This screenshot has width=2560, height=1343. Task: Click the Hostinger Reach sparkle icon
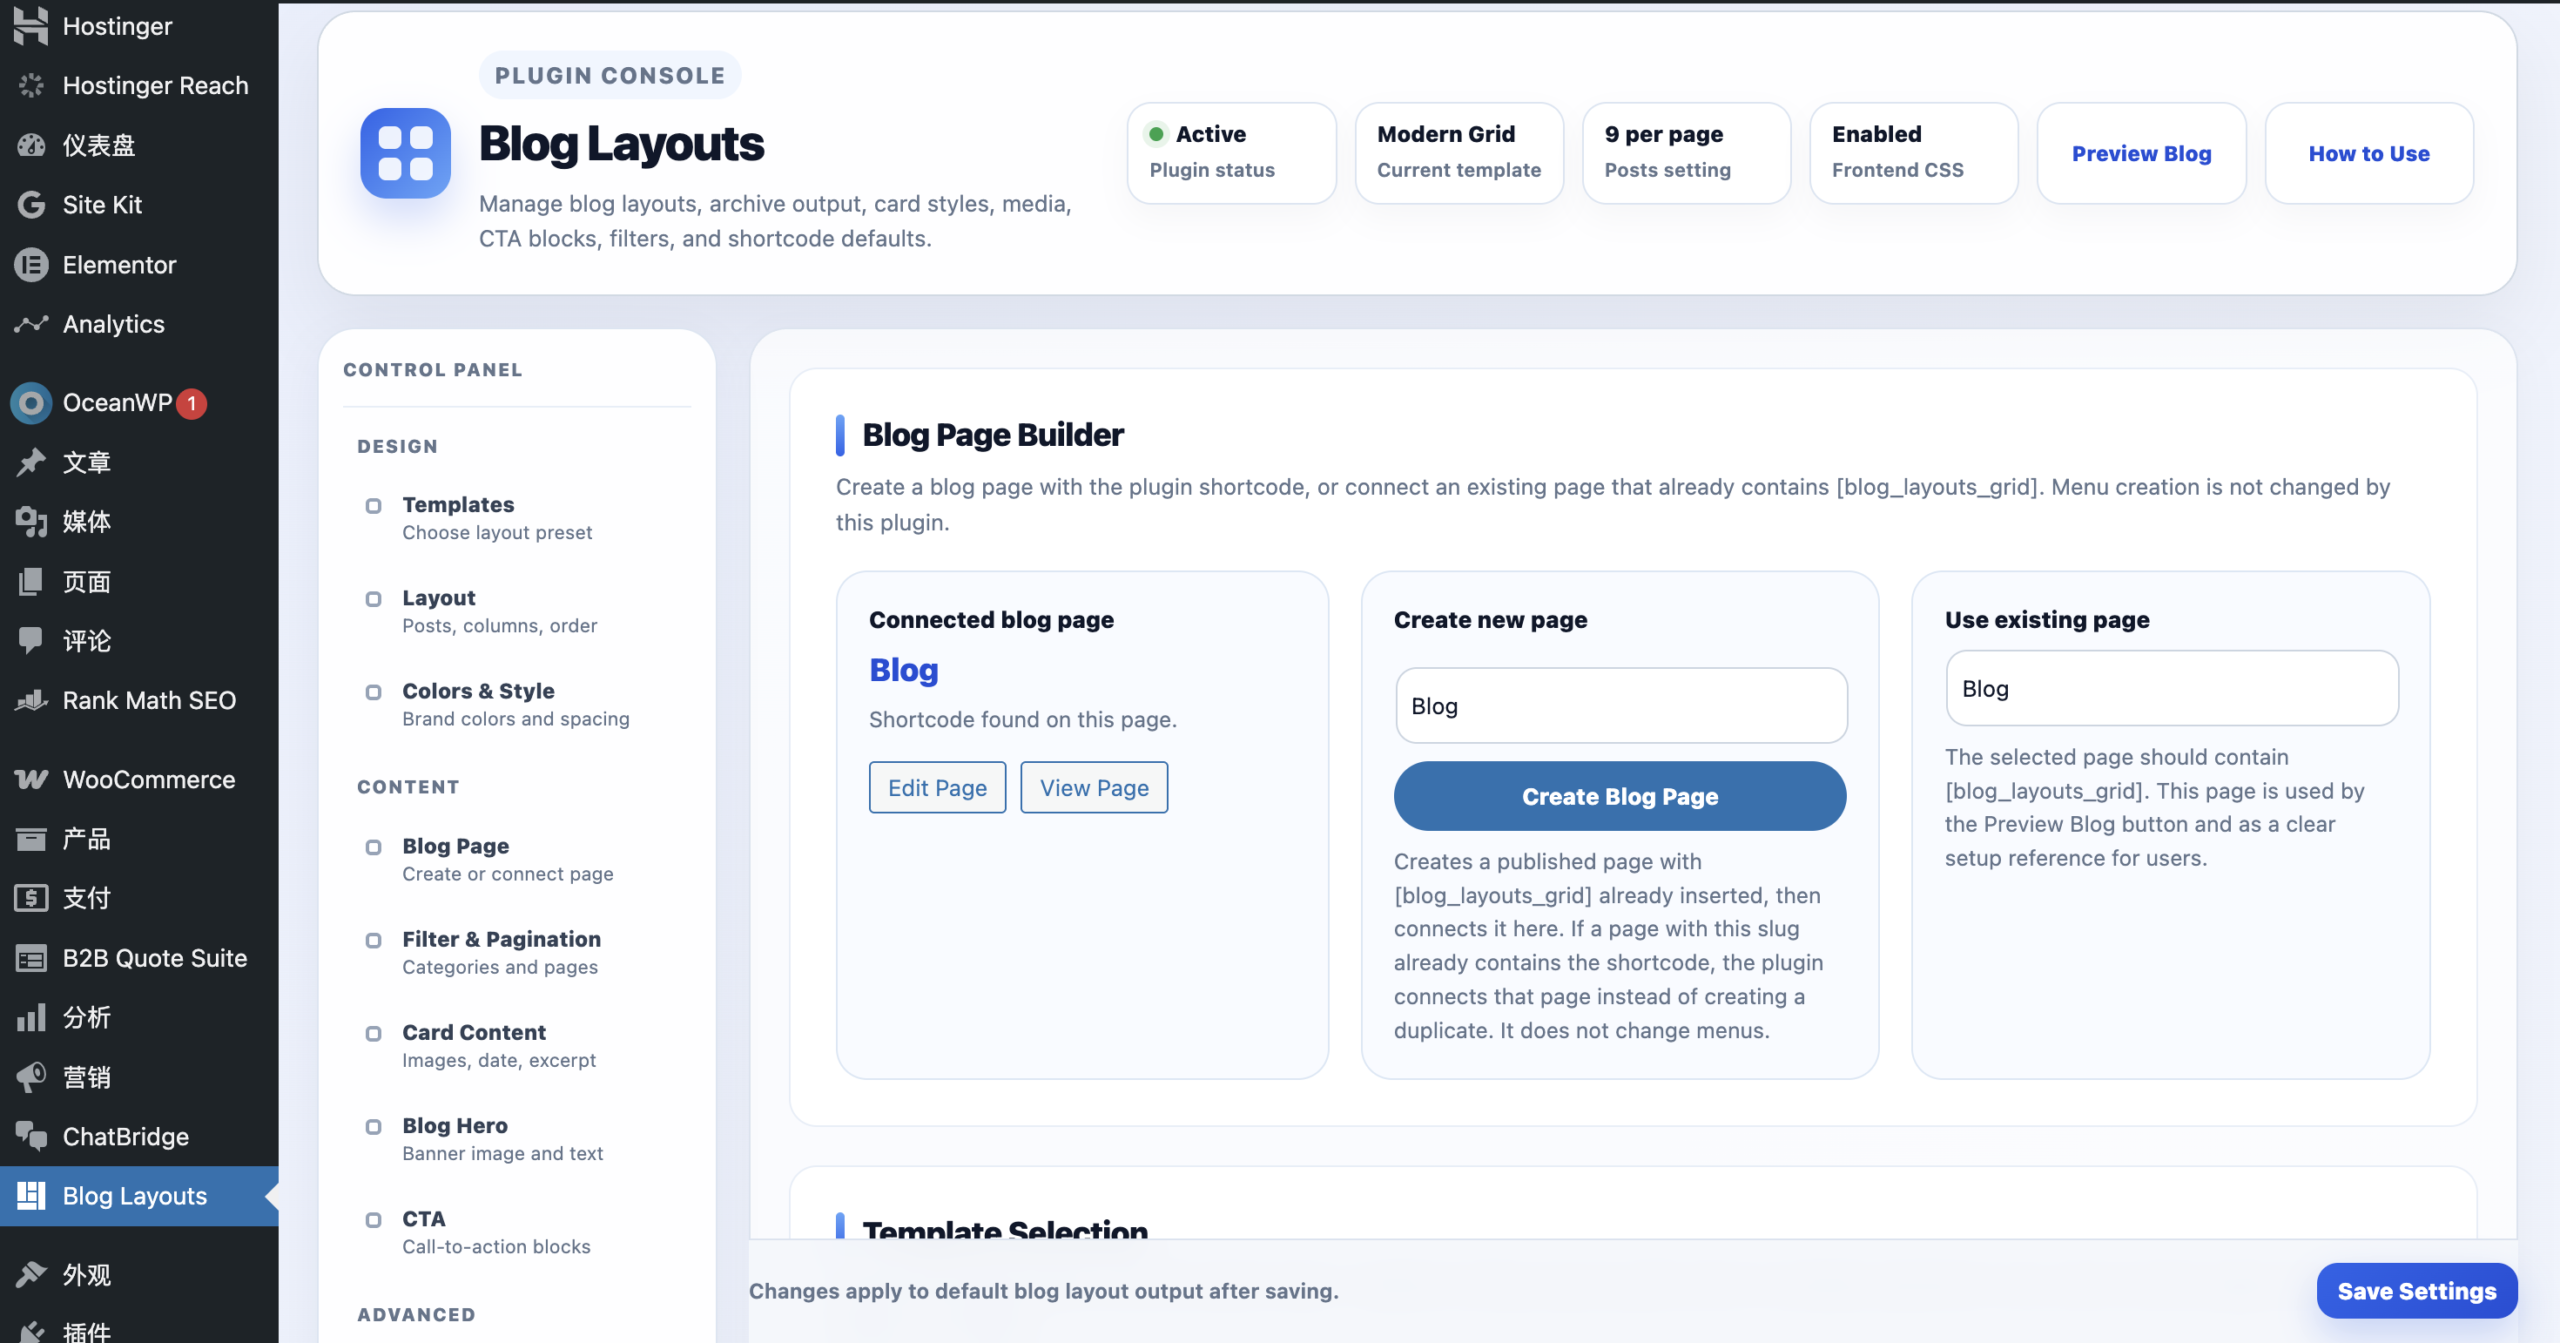31,86
